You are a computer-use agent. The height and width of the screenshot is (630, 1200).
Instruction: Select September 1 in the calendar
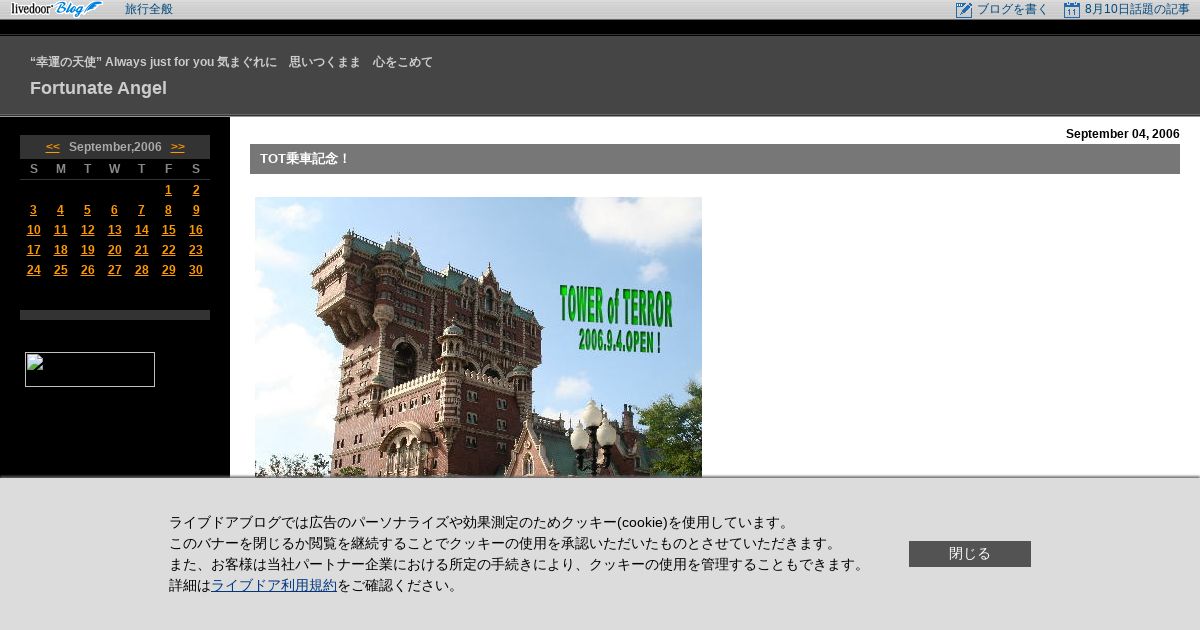click(x=168, y=190)
